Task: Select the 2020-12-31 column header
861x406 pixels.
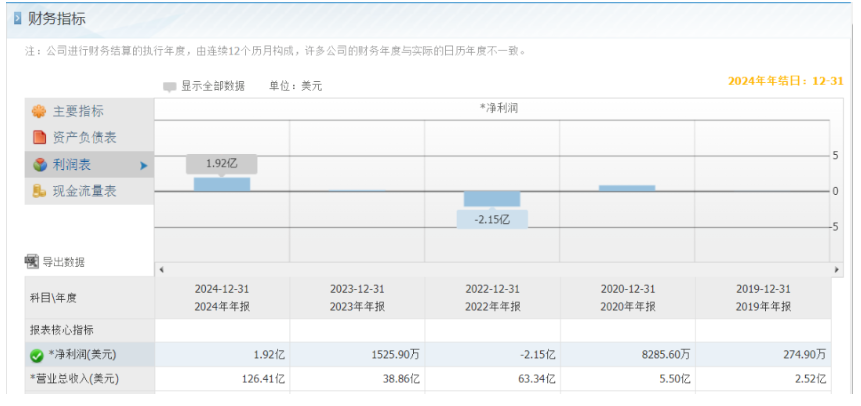Action: (x=628, y=298)
